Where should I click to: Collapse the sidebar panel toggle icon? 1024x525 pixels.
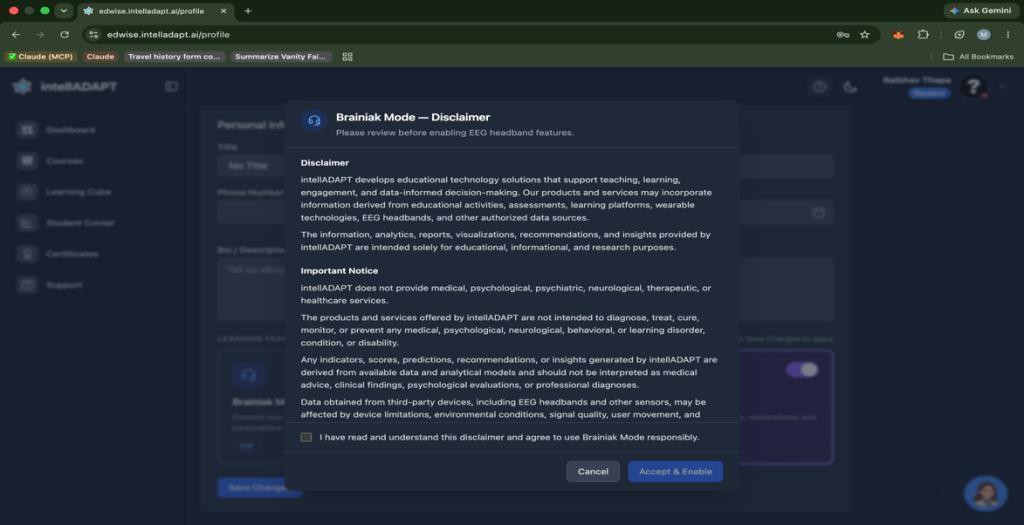pos(171,86)
